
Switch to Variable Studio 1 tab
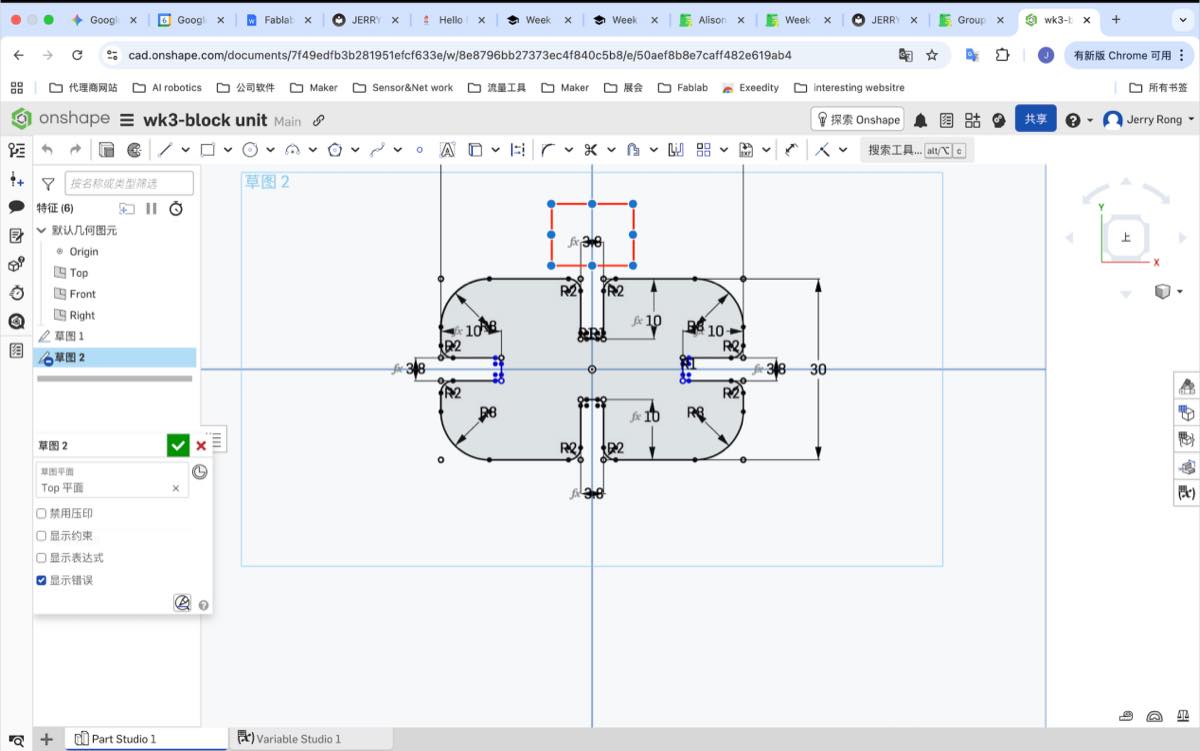(x=298, y=739)
